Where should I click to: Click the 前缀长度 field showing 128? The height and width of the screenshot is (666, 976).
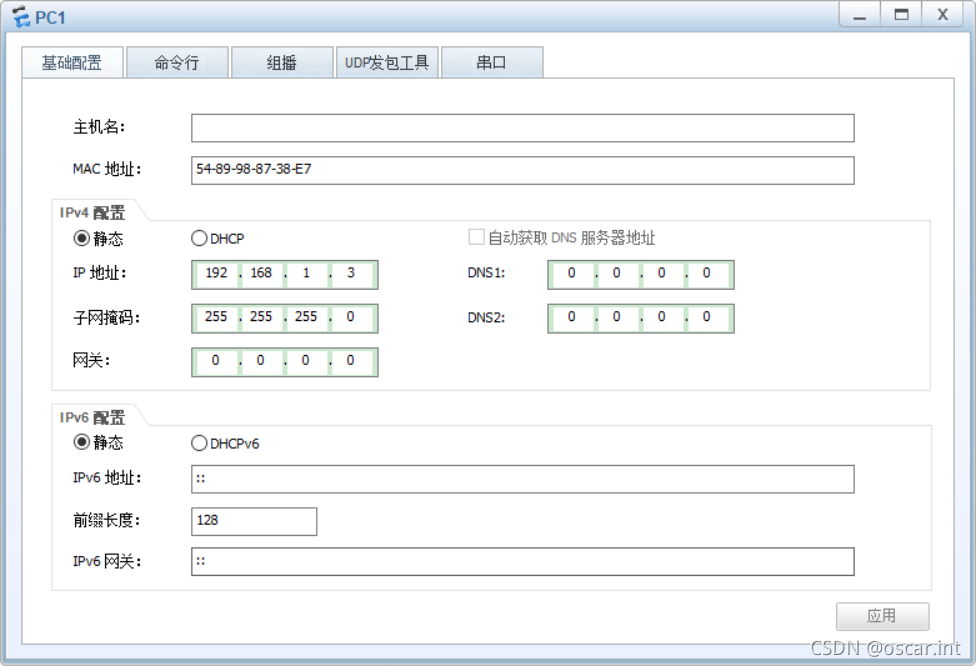[x=254, y=521]
